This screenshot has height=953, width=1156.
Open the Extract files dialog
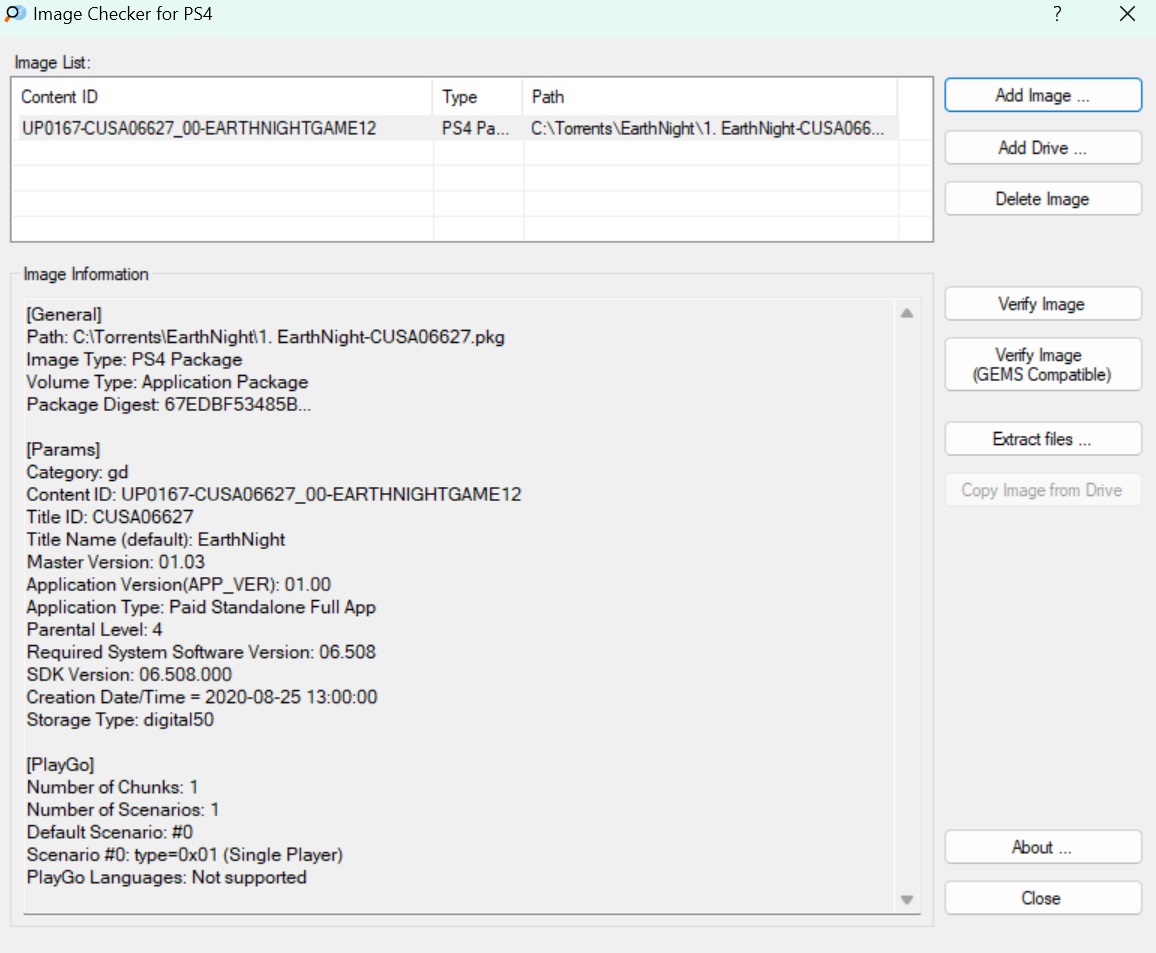coord(1042,439)
